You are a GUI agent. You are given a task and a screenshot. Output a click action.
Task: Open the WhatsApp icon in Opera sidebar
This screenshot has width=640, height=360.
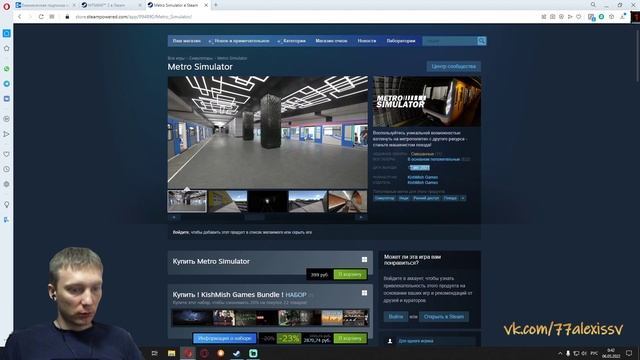6,69
